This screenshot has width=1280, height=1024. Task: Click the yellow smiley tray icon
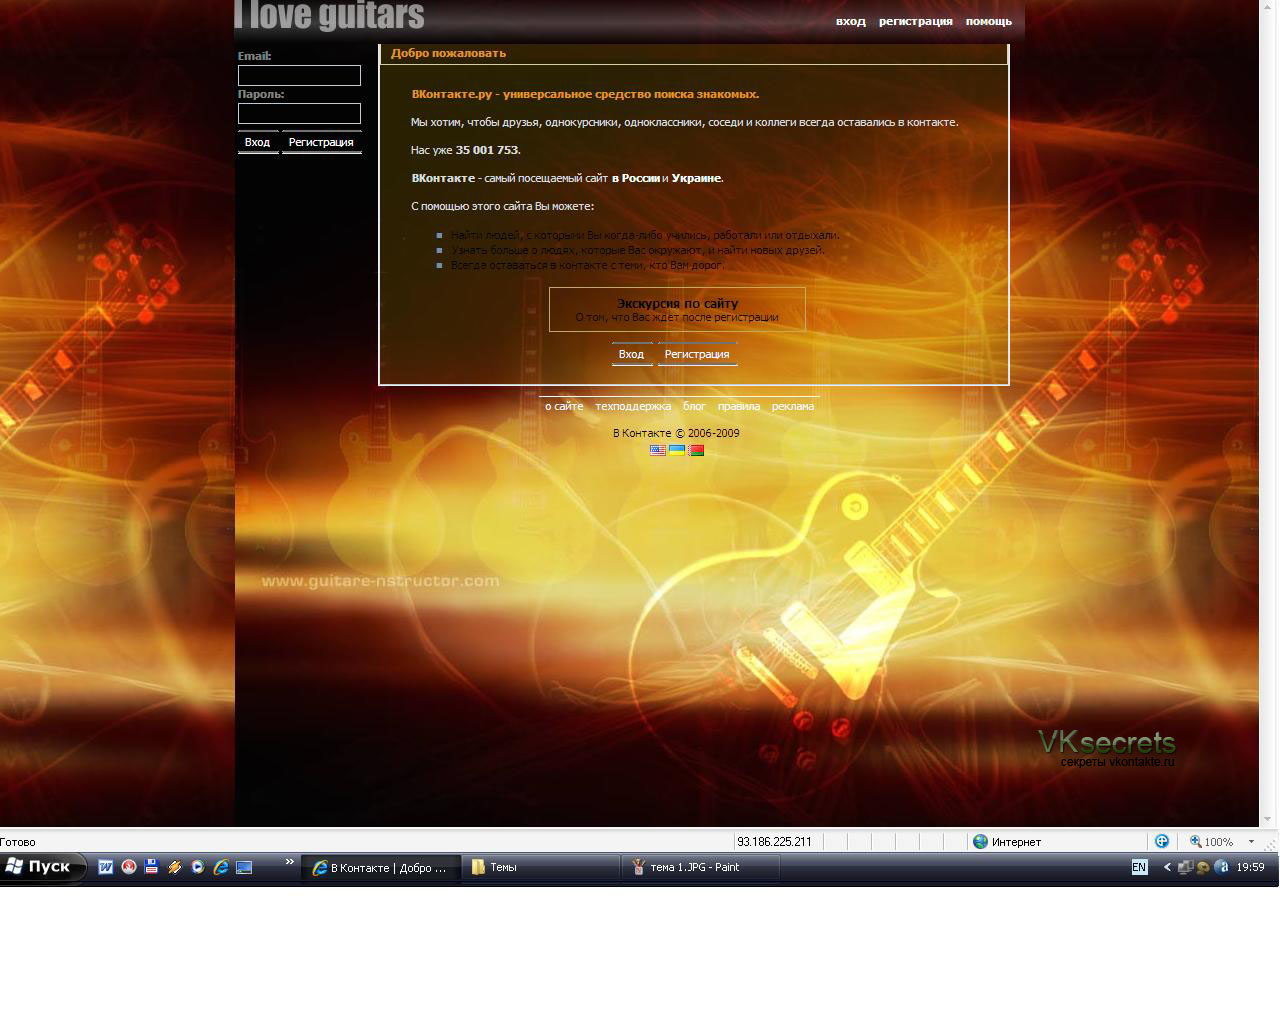pyautogui.click(x=1203, y=867)
